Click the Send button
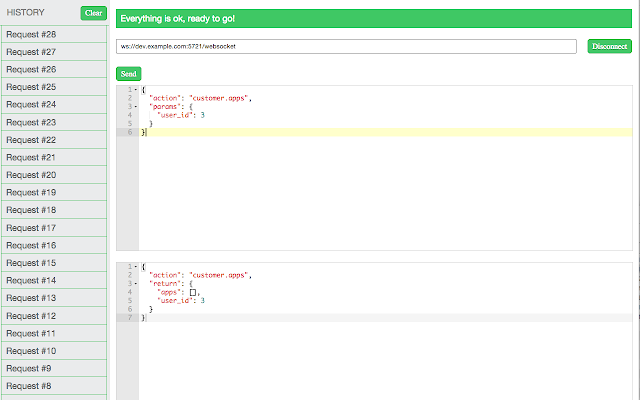 pos(129,74)
